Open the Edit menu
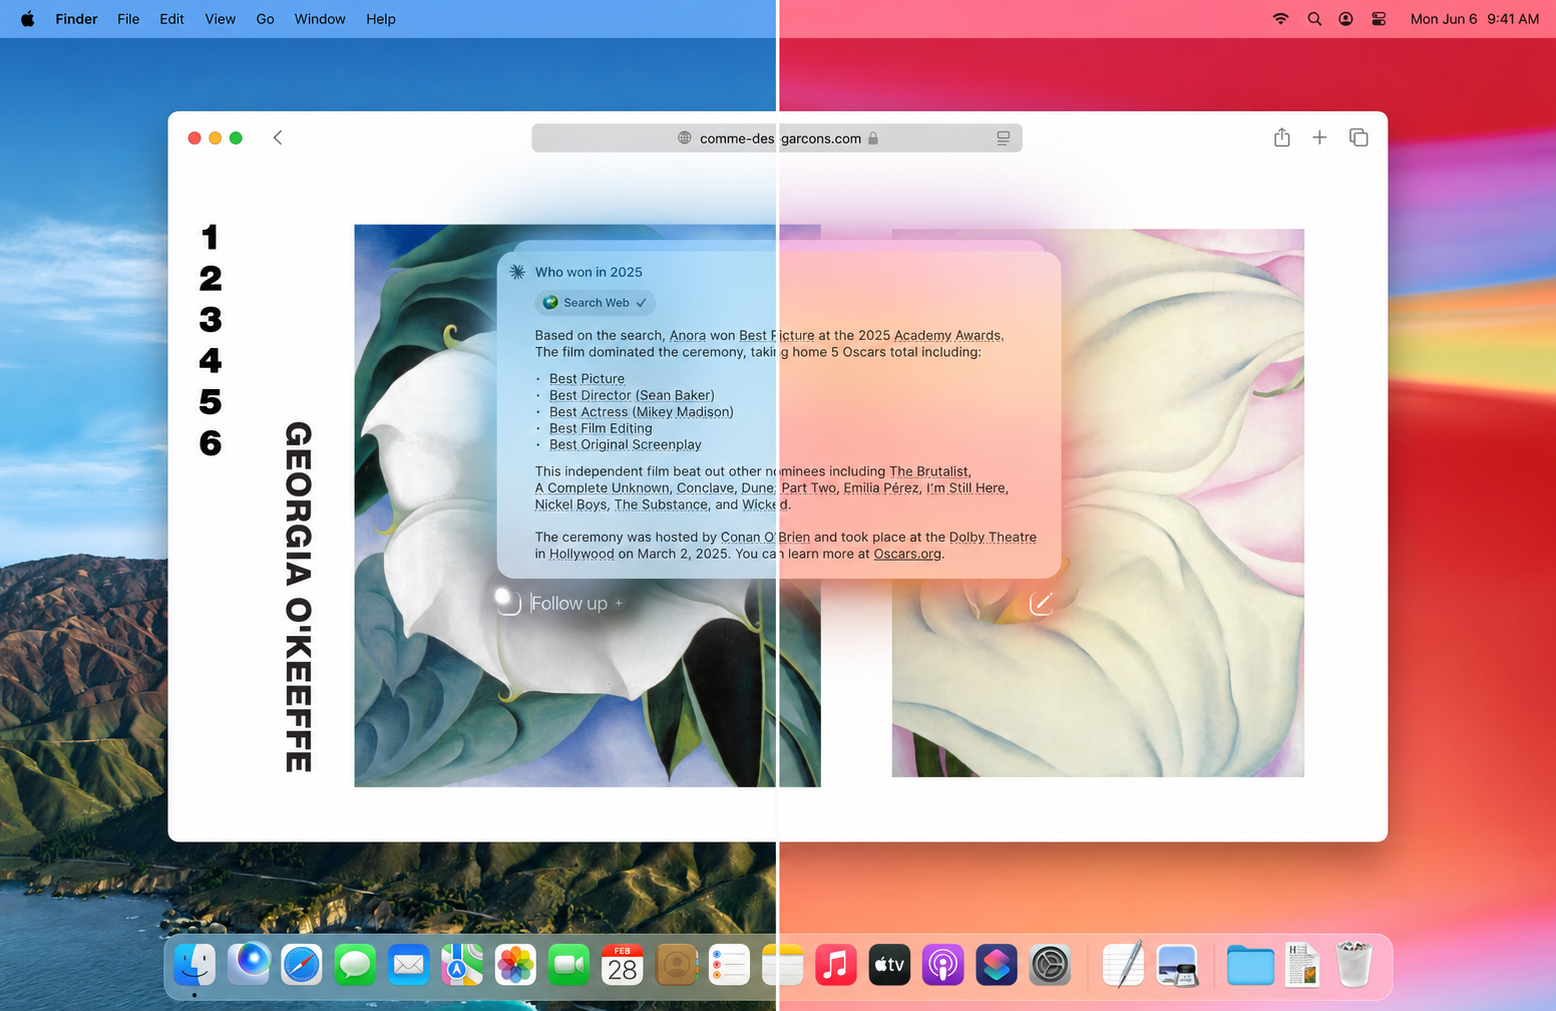Image resolution: width=1556 pixels, height=1011 pixels. [172, 19]
